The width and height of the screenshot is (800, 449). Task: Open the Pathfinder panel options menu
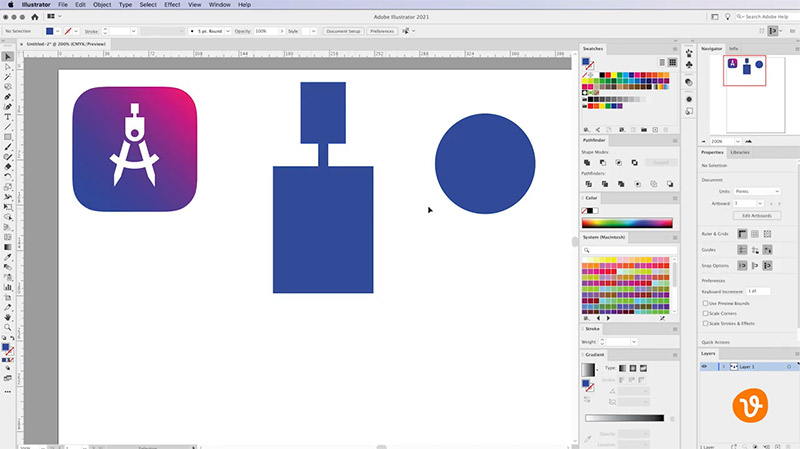(x=674, y=140)
